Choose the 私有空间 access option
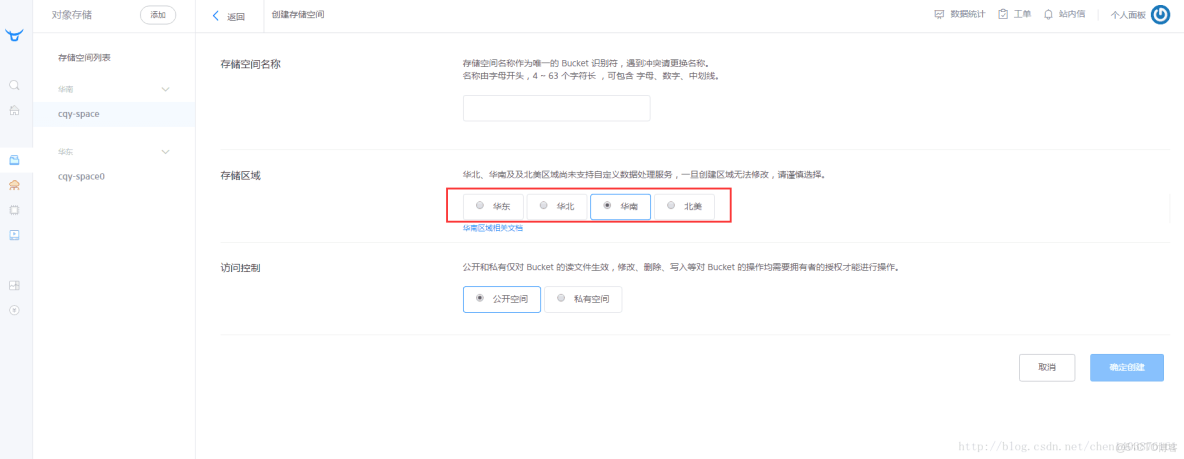1184x459 pixels. click(583, 298)
